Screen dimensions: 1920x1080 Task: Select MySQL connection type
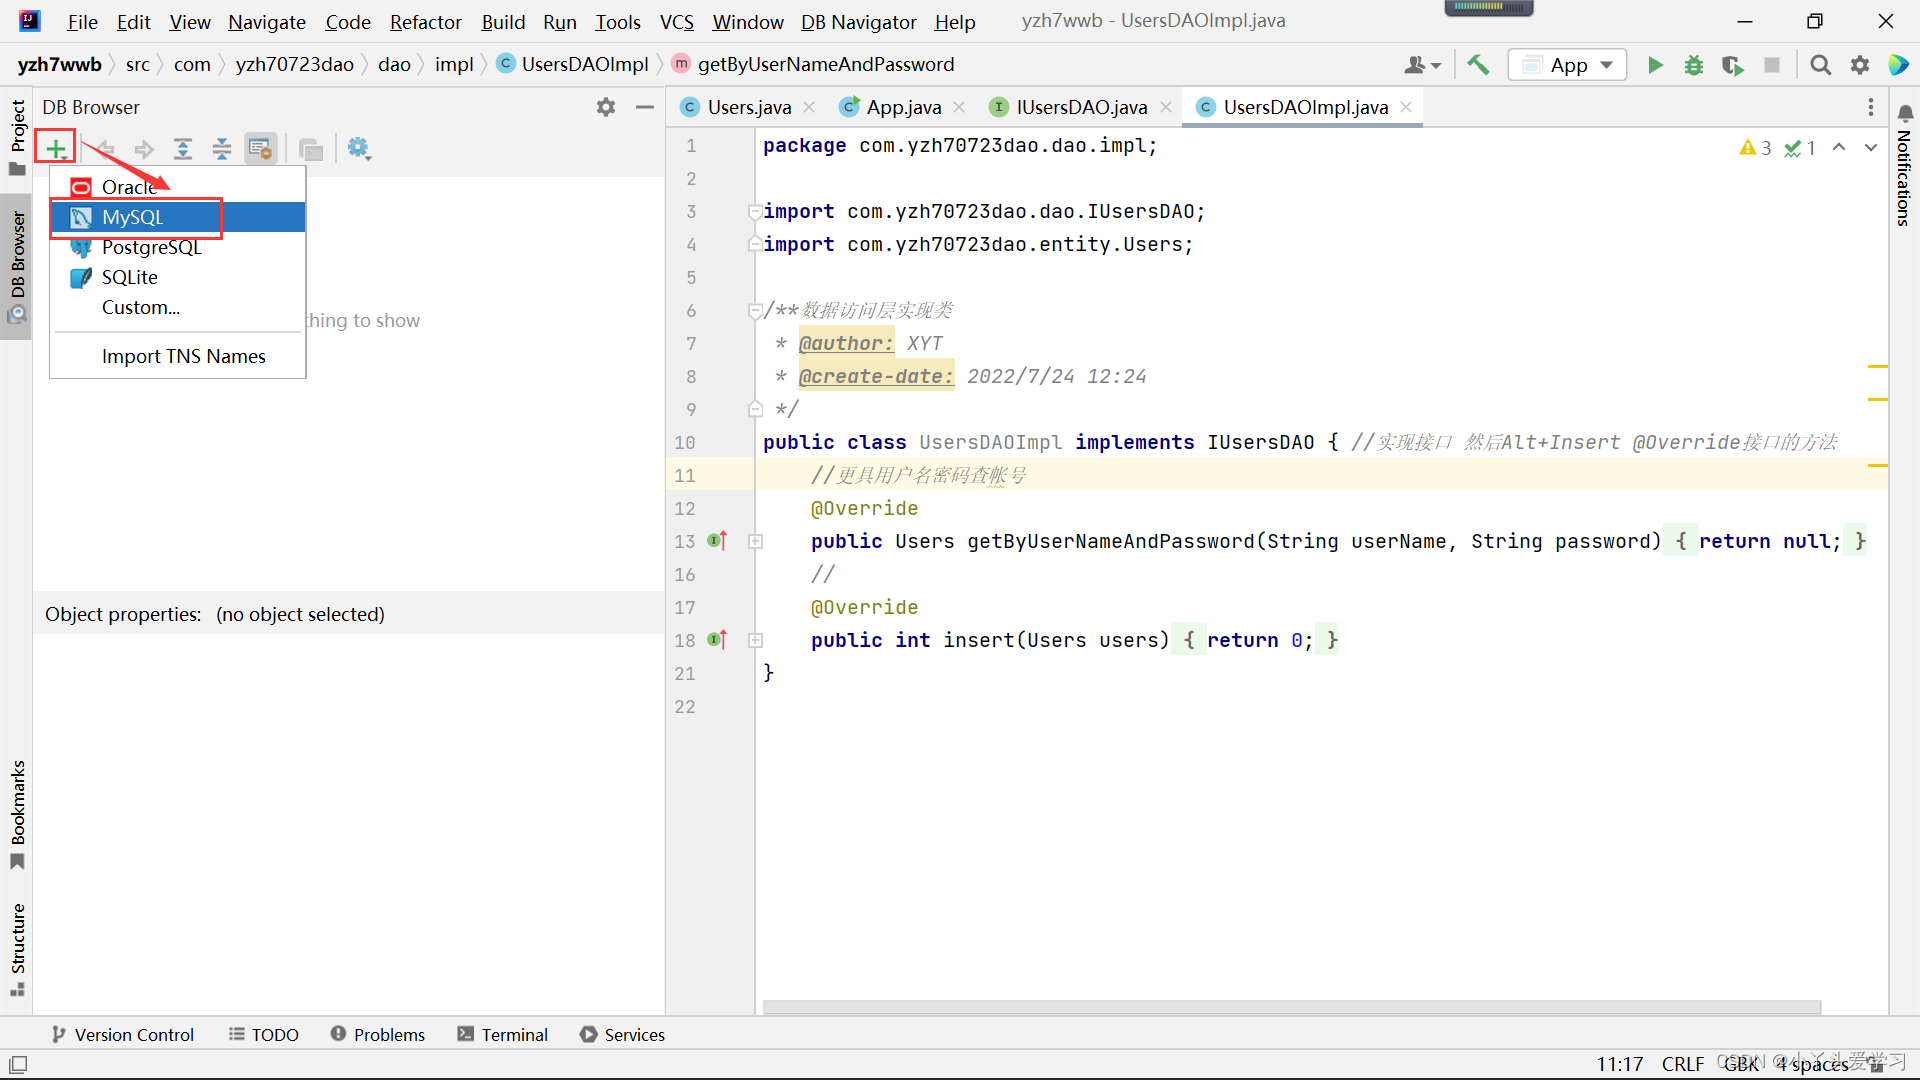click(x=178, y=217)
